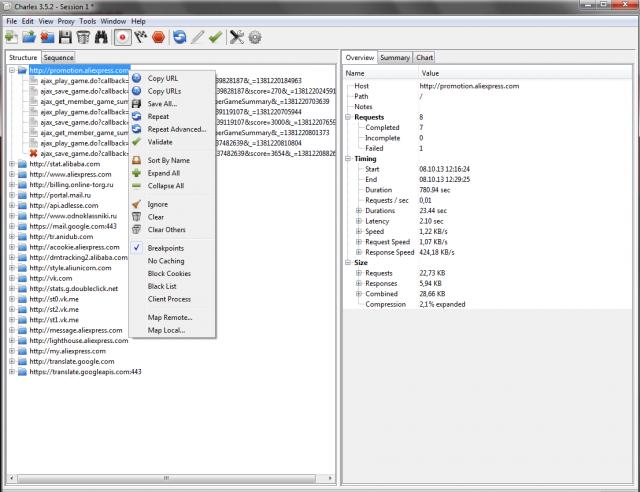Viewport: 640px width, 492px height.
Task: Enable Black List in context menu
Action: tap(172, 286)
